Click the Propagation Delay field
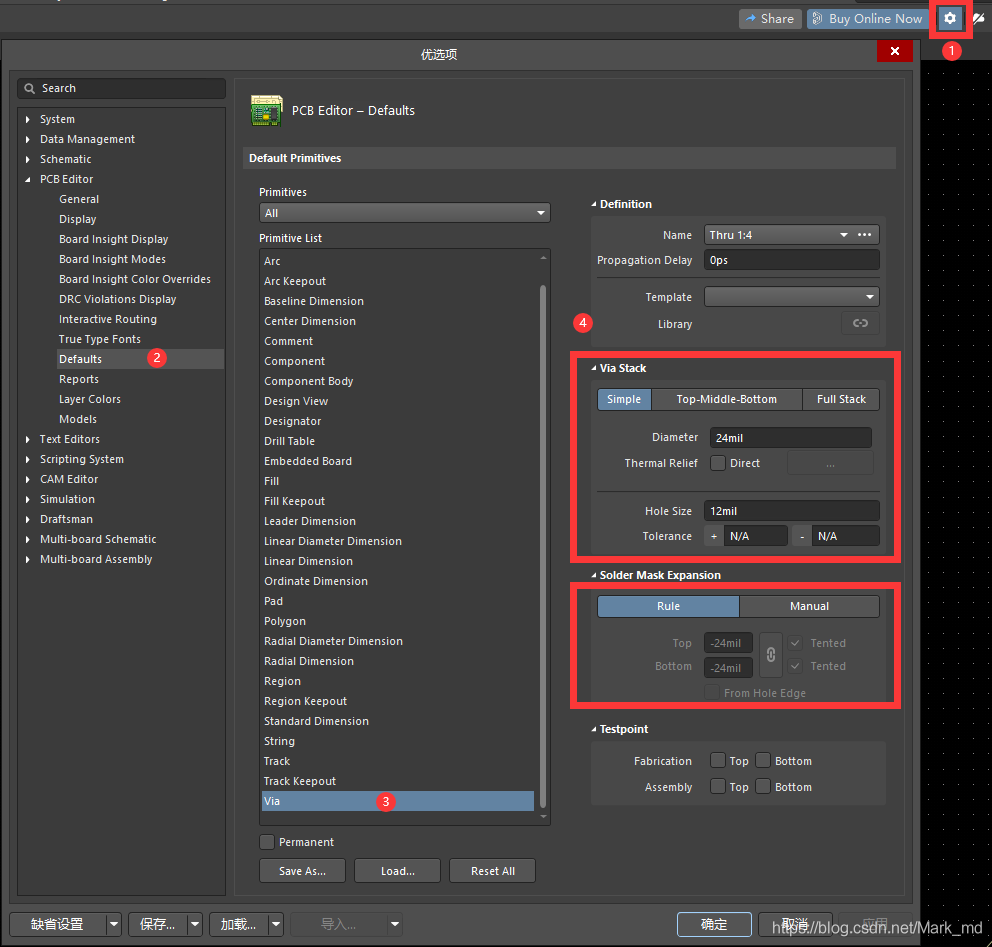This screenshot has width=992, height=947. tap(791, 260)
